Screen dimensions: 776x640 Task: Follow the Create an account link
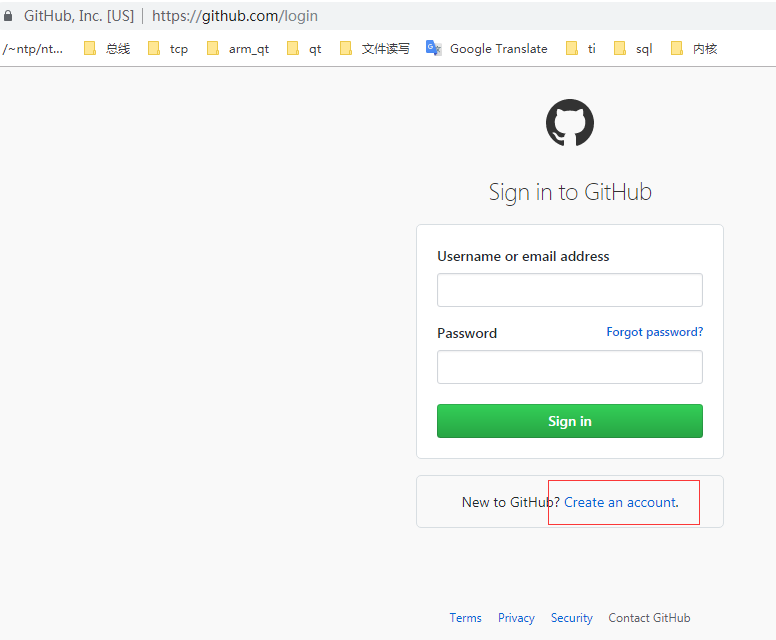(621, 502)
